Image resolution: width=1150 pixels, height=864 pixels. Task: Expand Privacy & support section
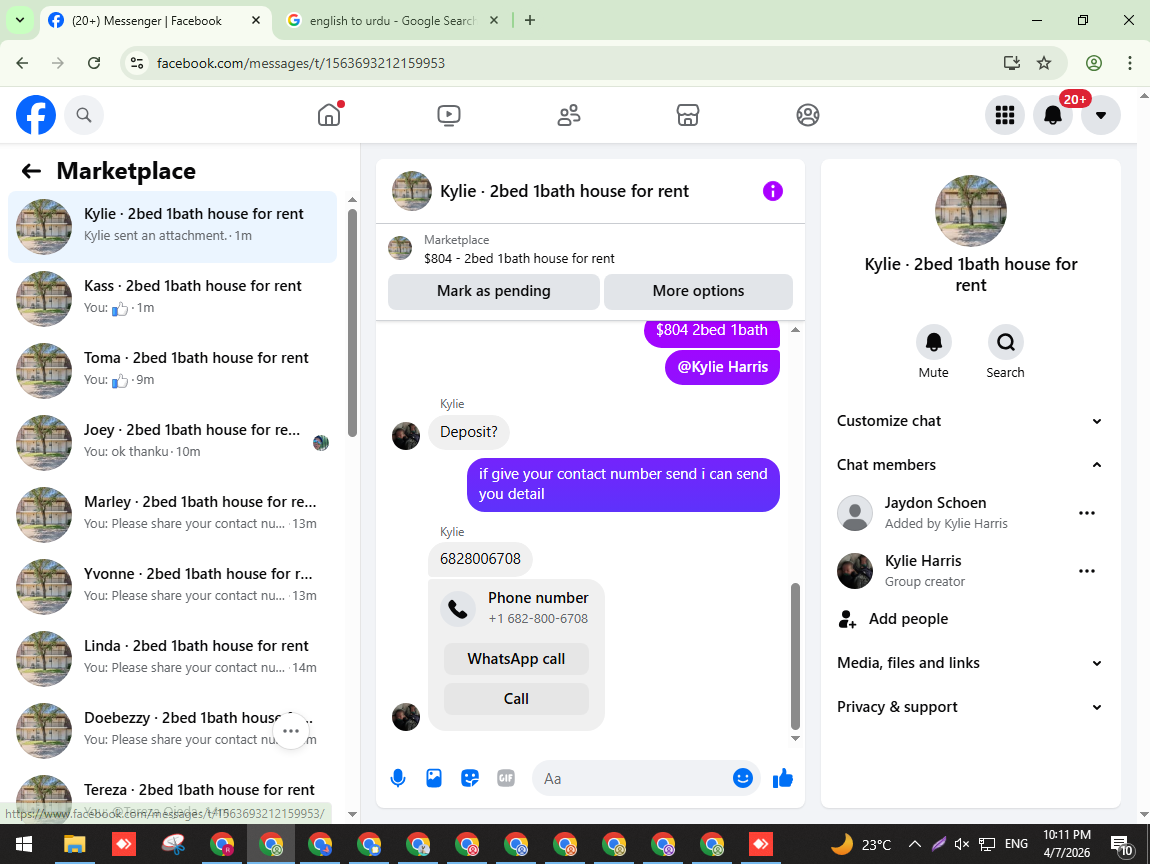[x=970, y=707]
